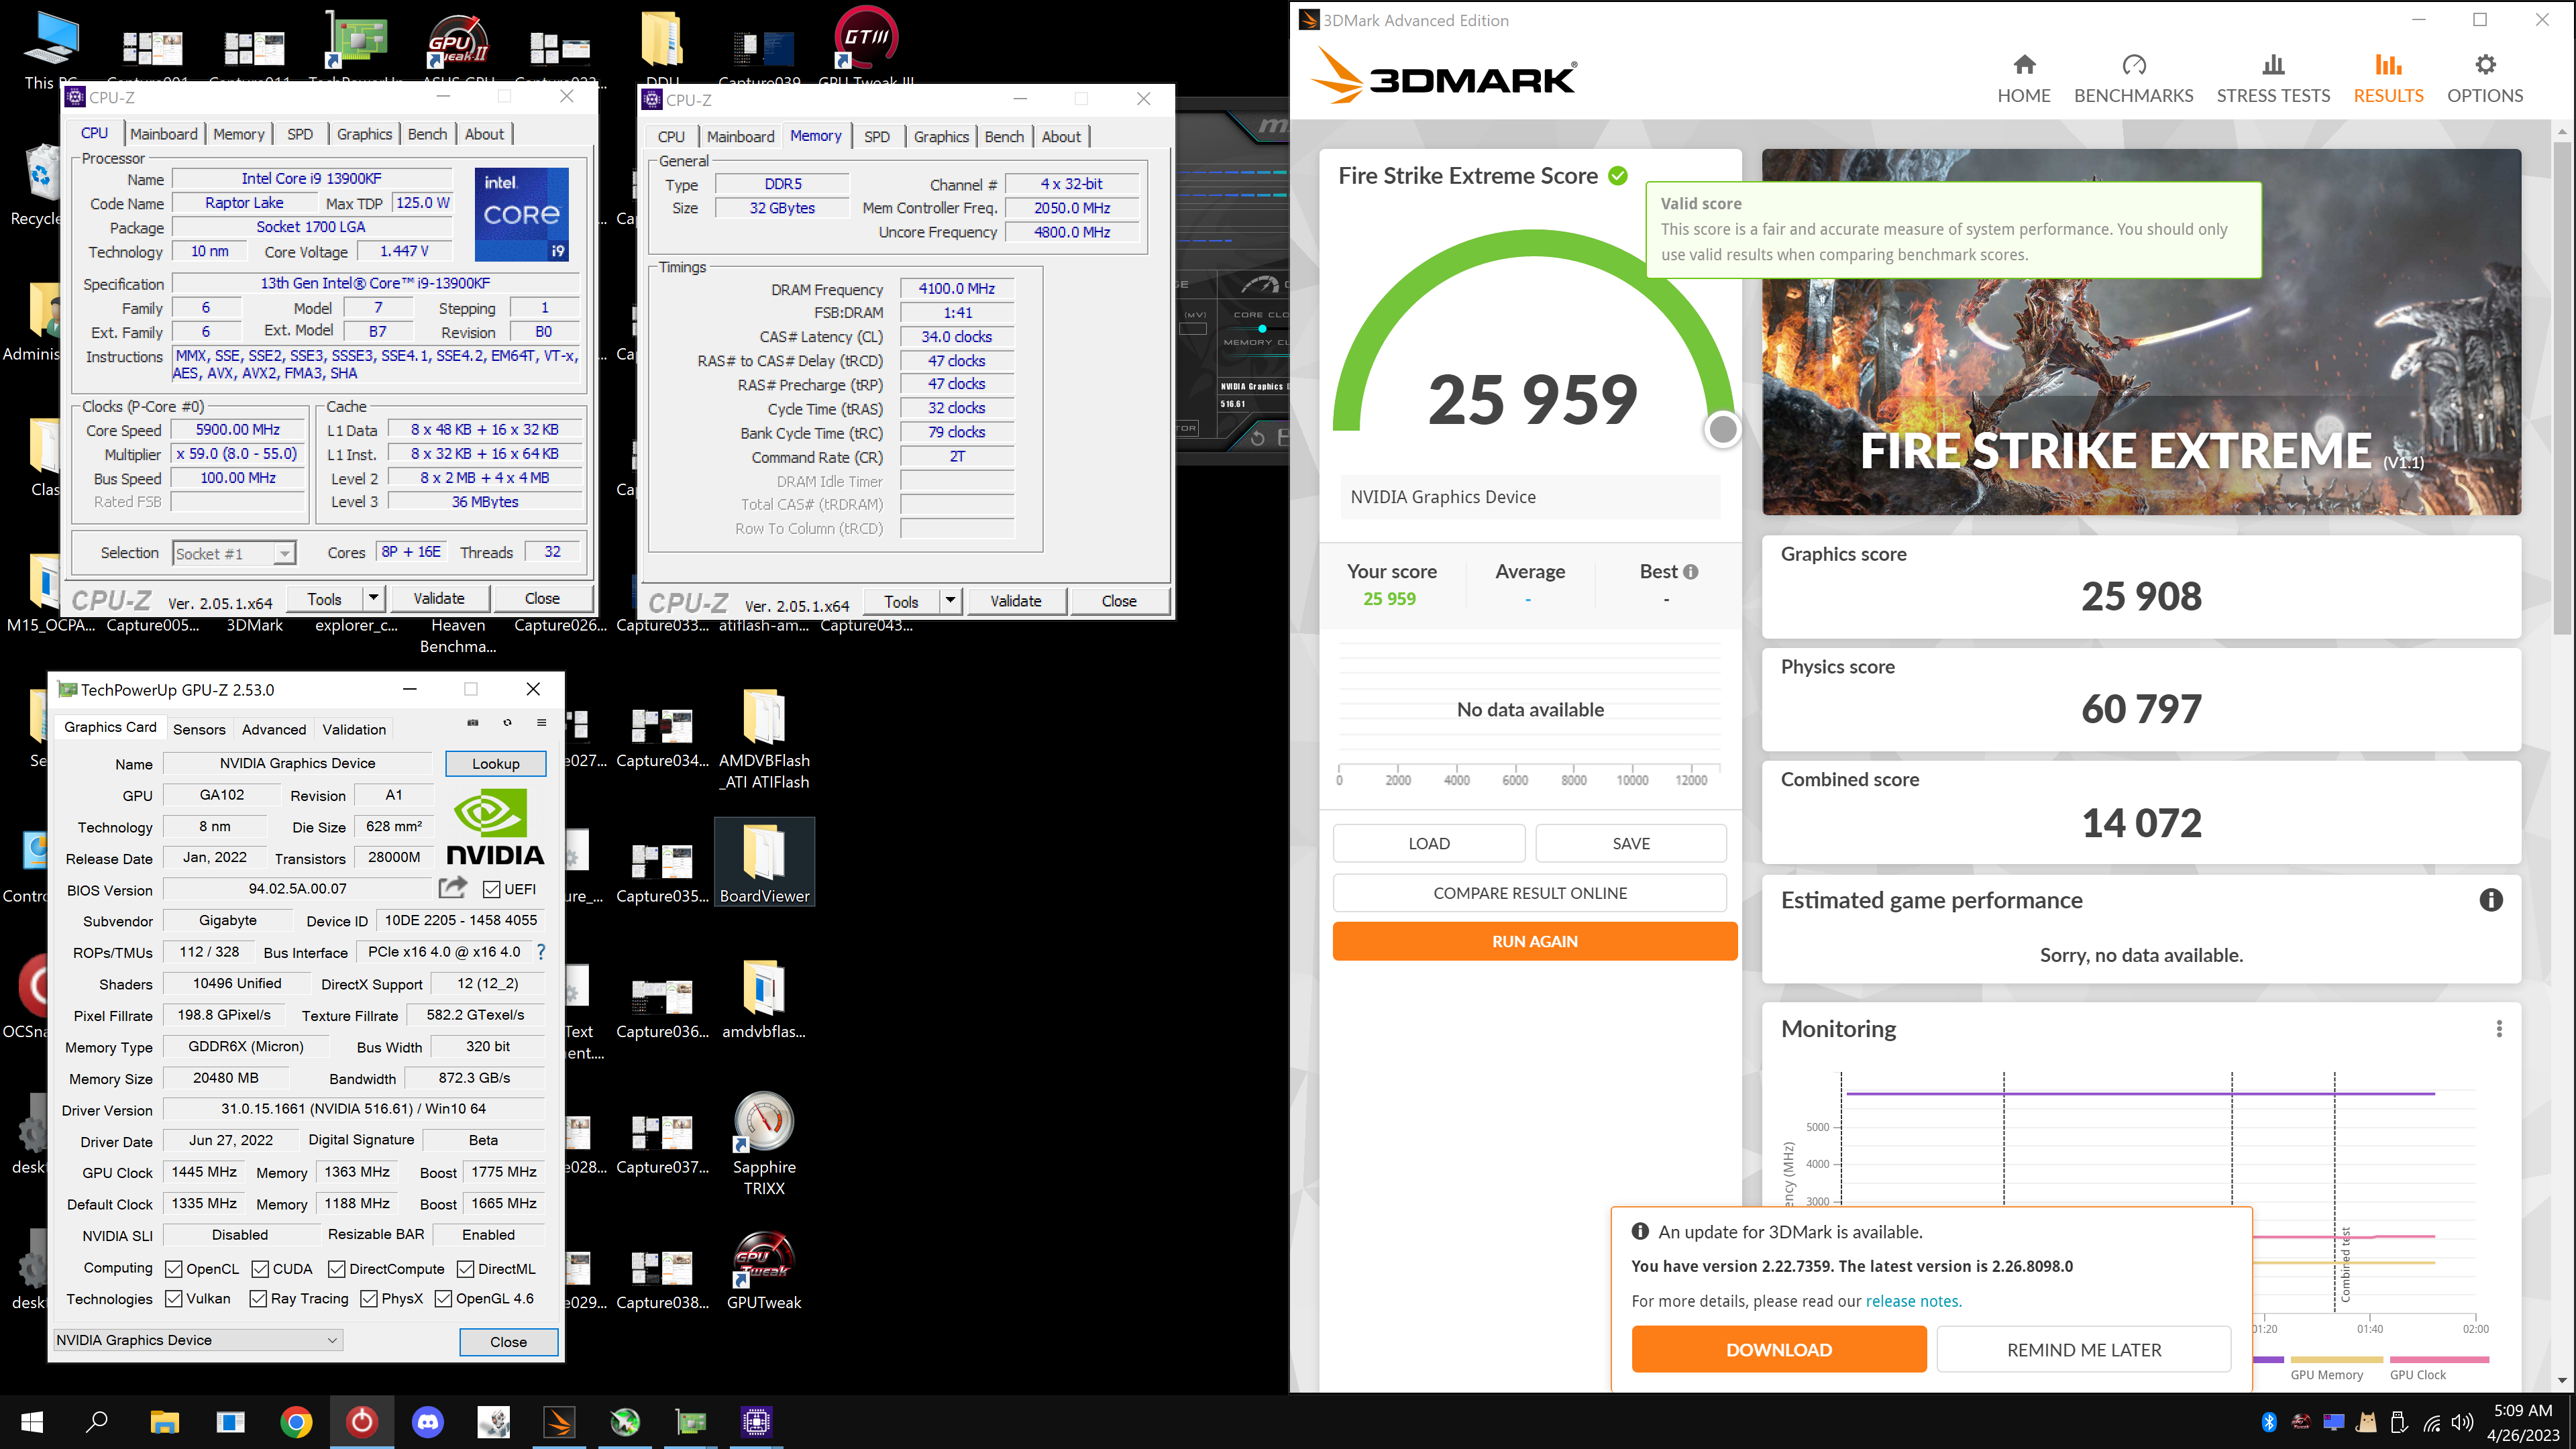
Task: Open BENCHMARKS in the 3DMark navigation
Action: pos(2133,79)
